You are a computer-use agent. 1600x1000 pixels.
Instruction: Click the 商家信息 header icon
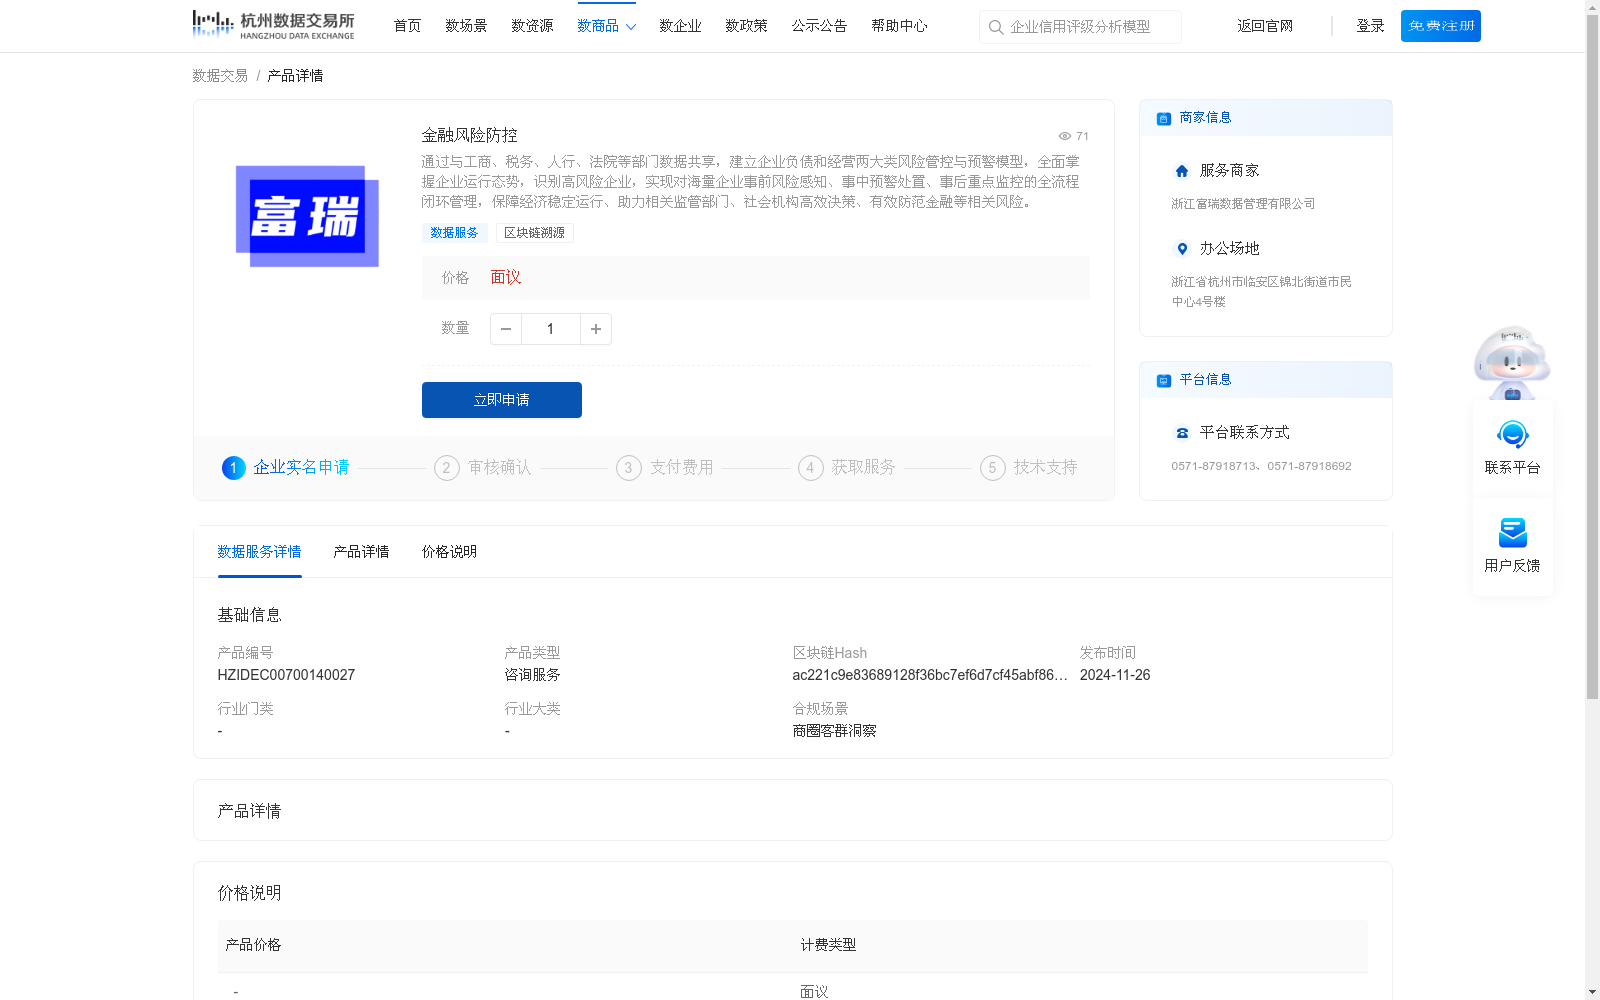click(x=1164, y=119)
